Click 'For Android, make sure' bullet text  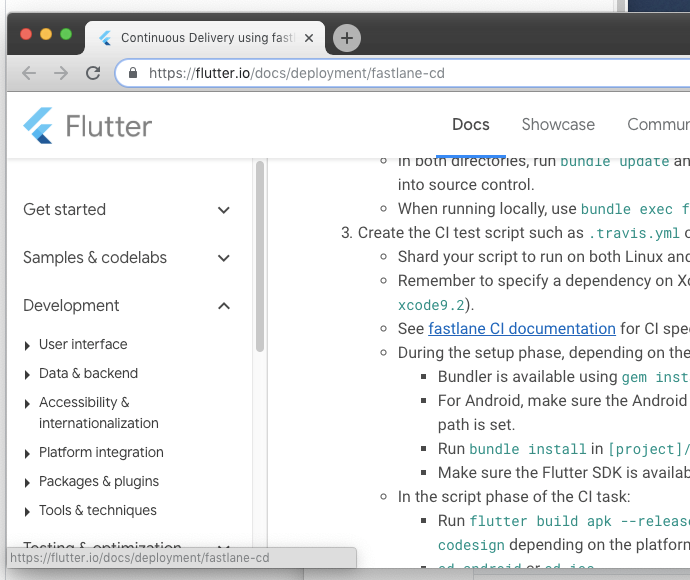click(564, 401)
